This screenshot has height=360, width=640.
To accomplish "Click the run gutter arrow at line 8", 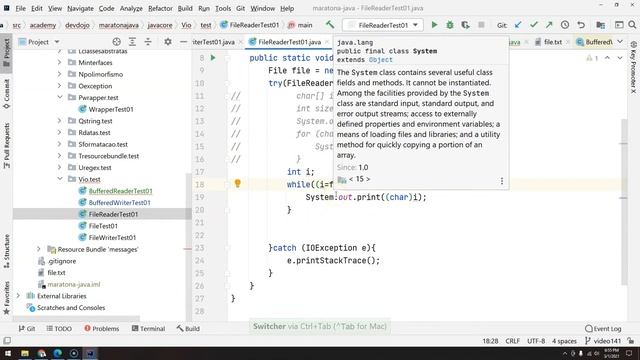I will click(213, 58).
